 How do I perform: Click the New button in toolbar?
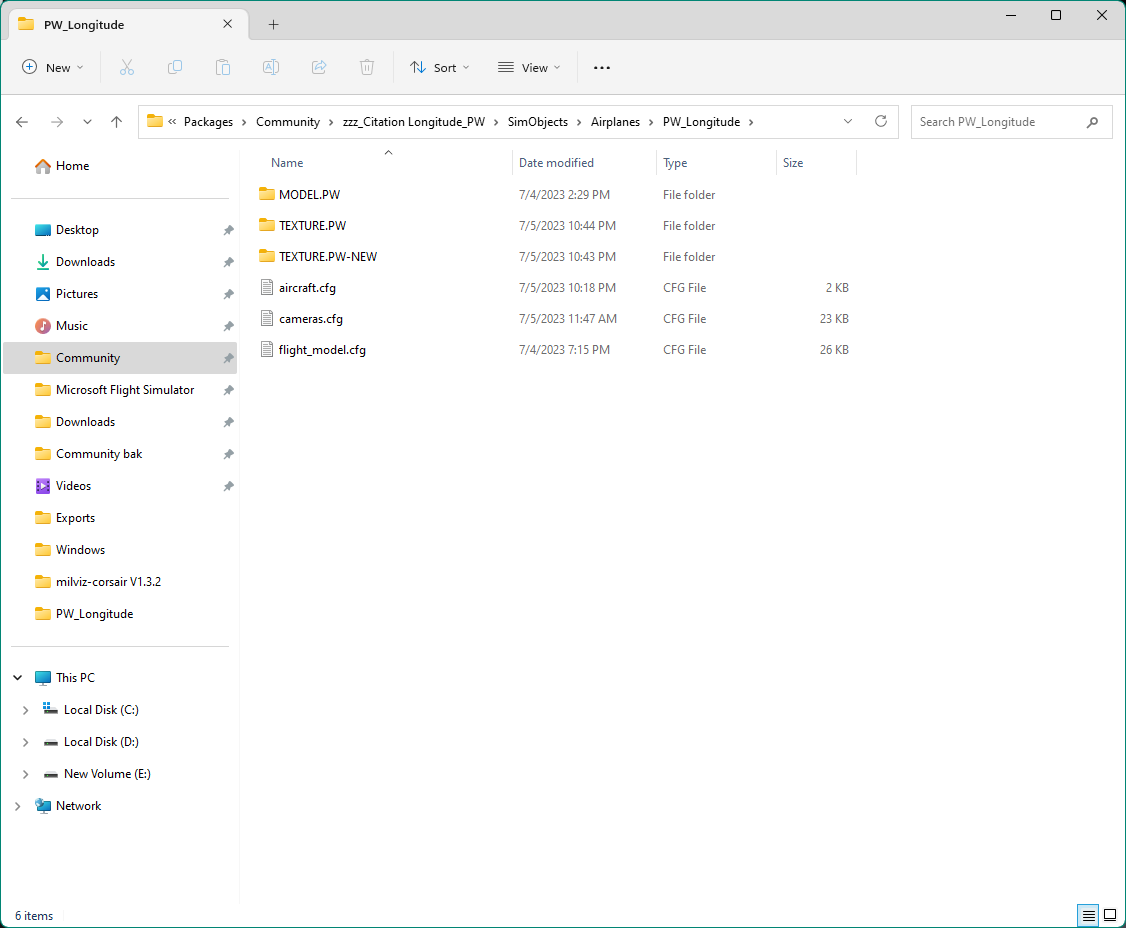pos(53,67)
